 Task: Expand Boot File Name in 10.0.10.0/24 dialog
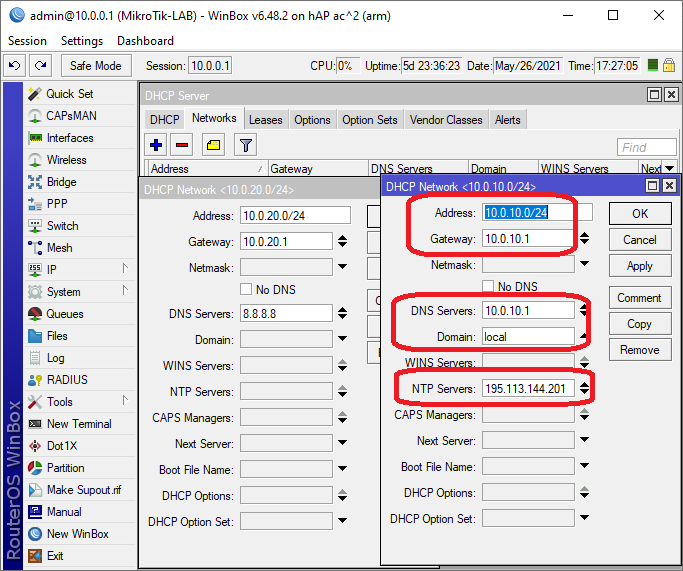585,466
